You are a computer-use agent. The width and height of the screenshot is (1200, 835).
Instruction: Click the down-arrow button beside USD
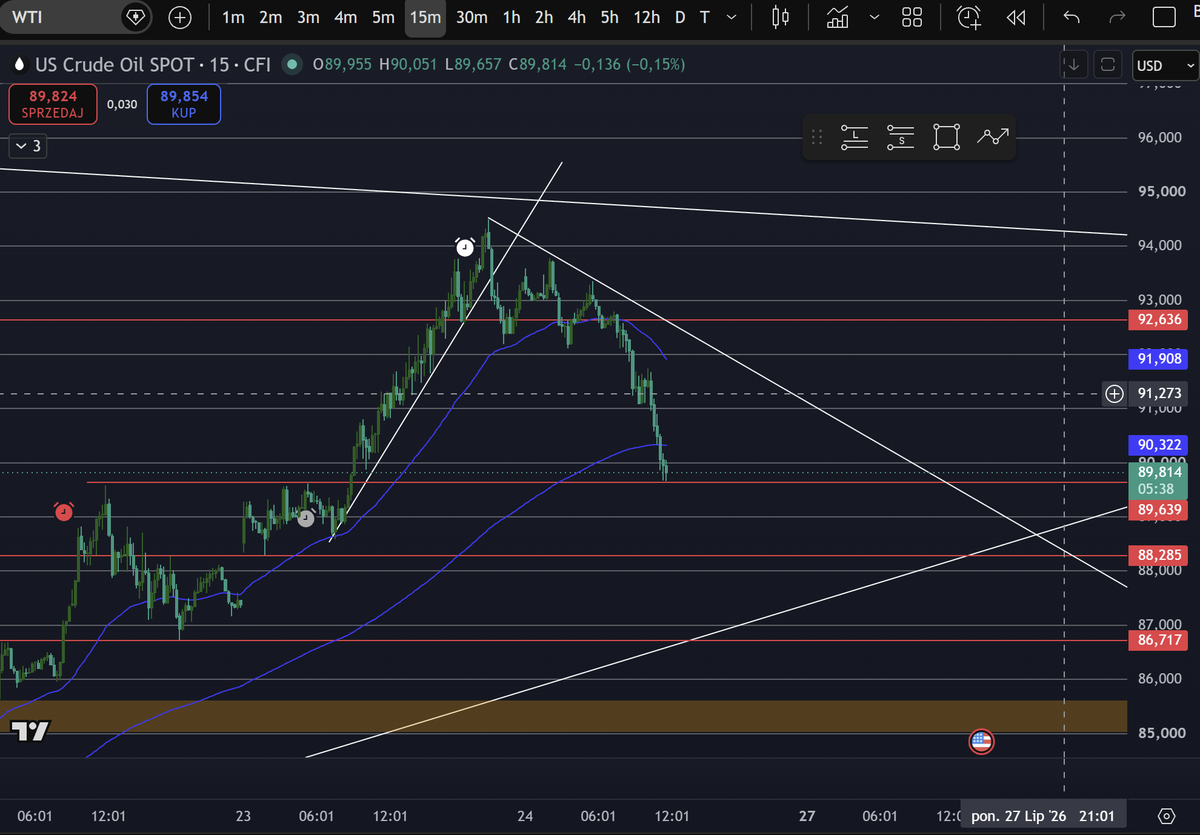1074,65
